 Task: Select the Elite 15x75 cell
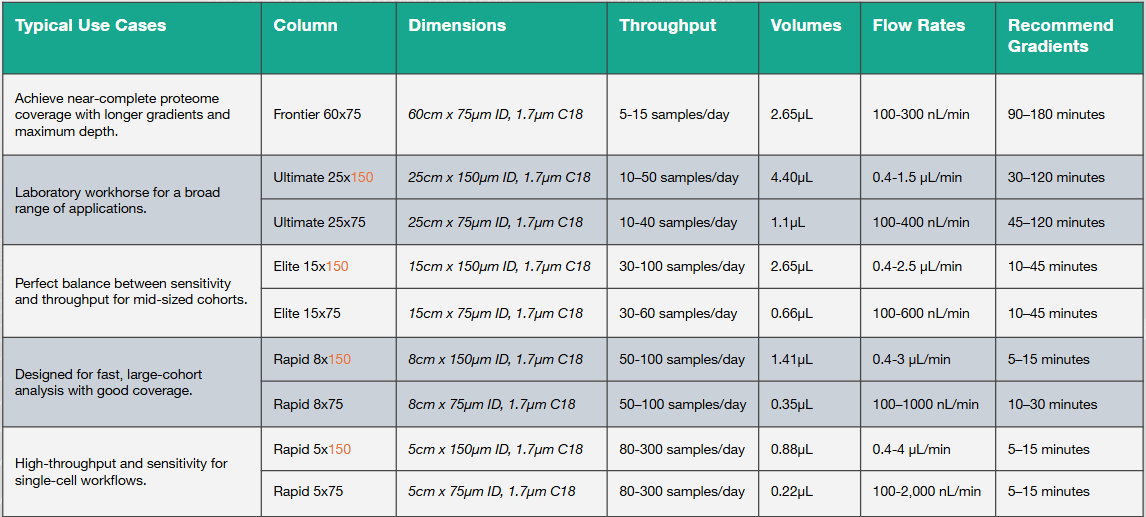point(307,313)
